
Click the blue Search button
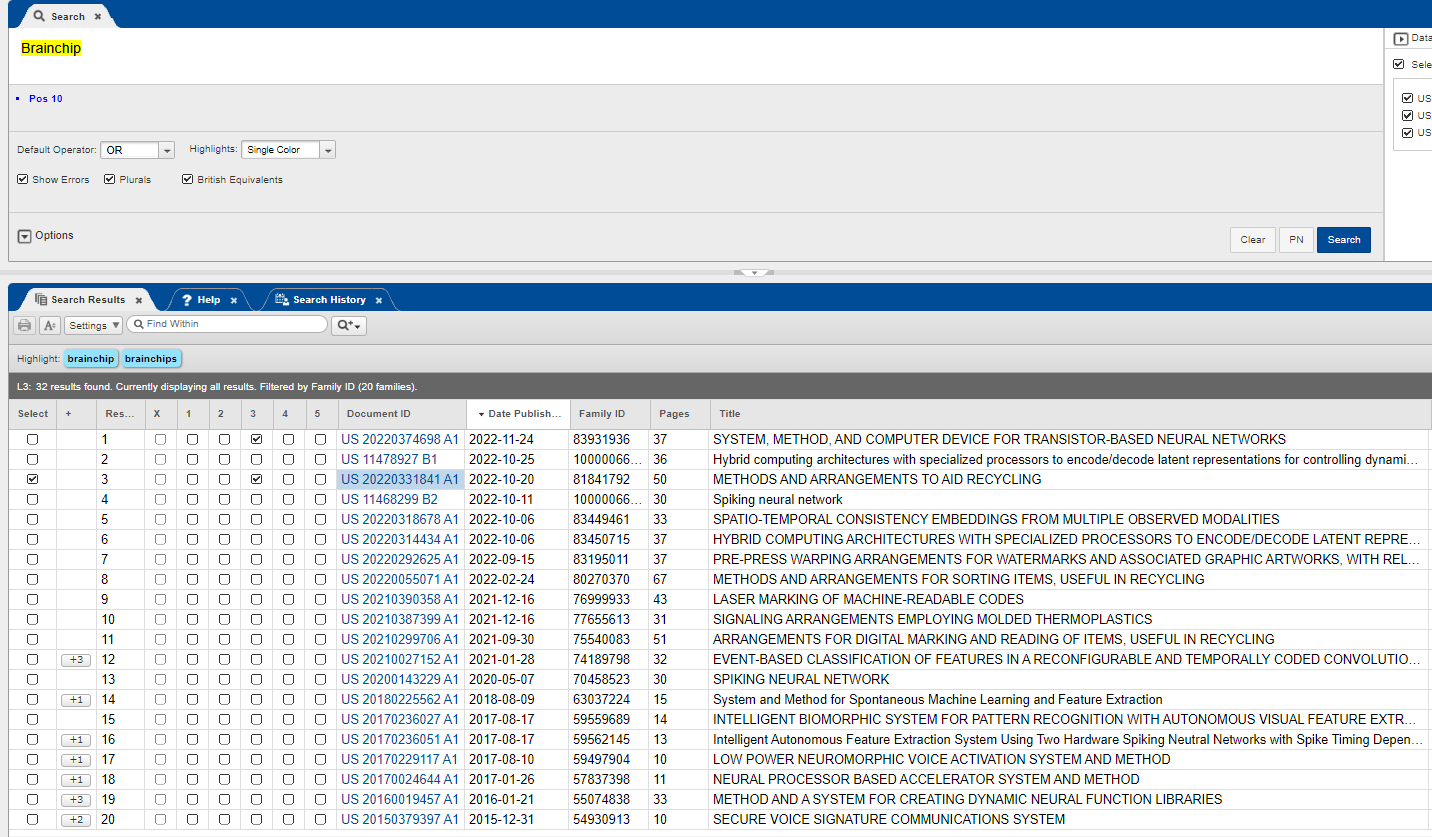tap(1344, 240)
